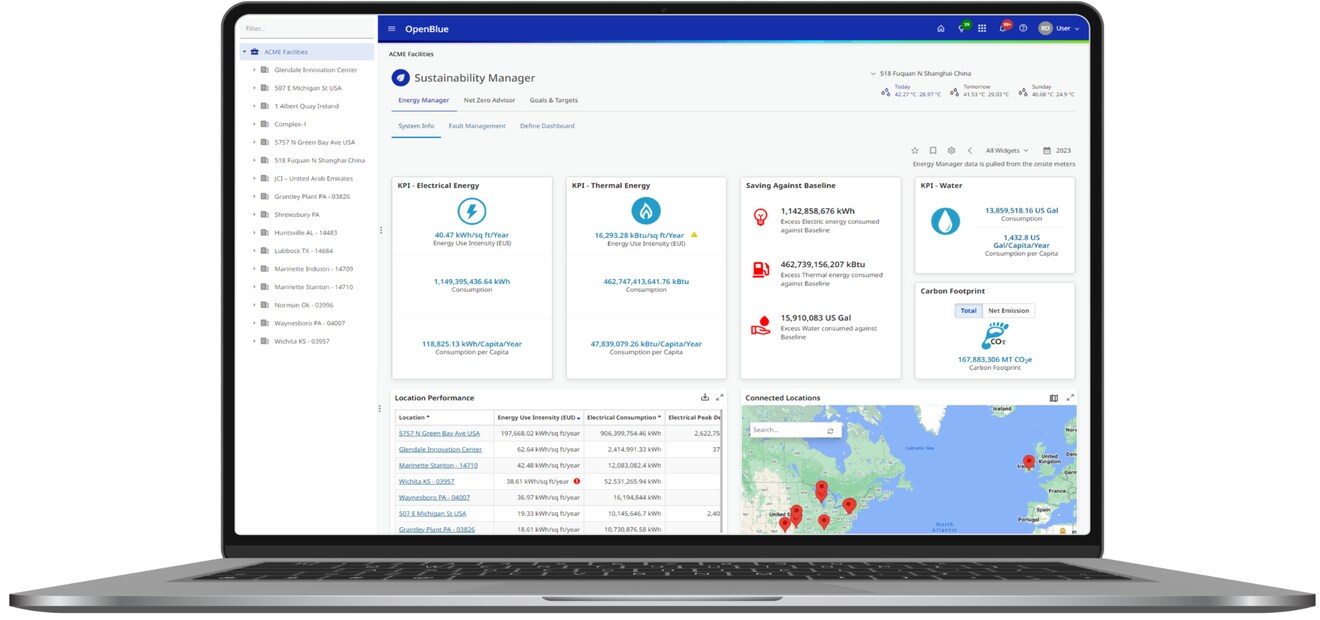Select Total in Carbon Footprint toggle
This screenshot has height=620, width=1320.
coord(968,311)
